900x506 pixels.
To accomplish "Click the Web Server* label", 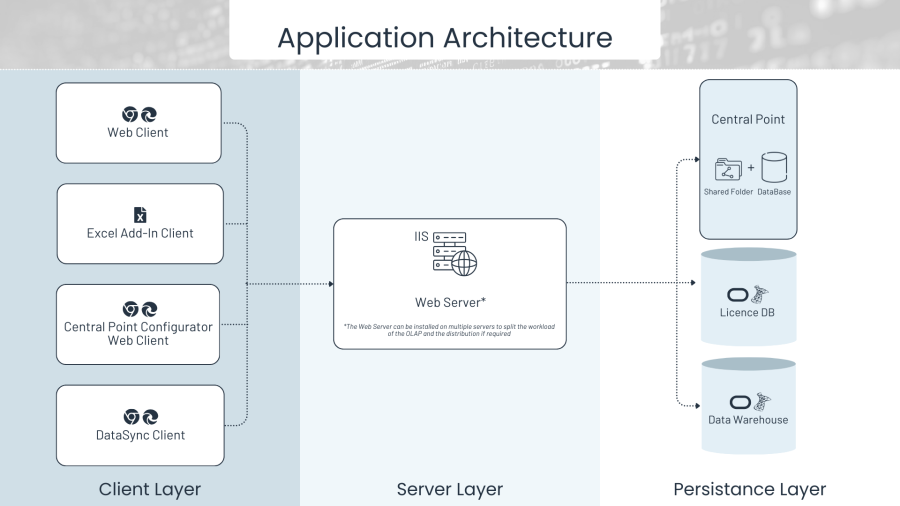I will pos(450,302).
